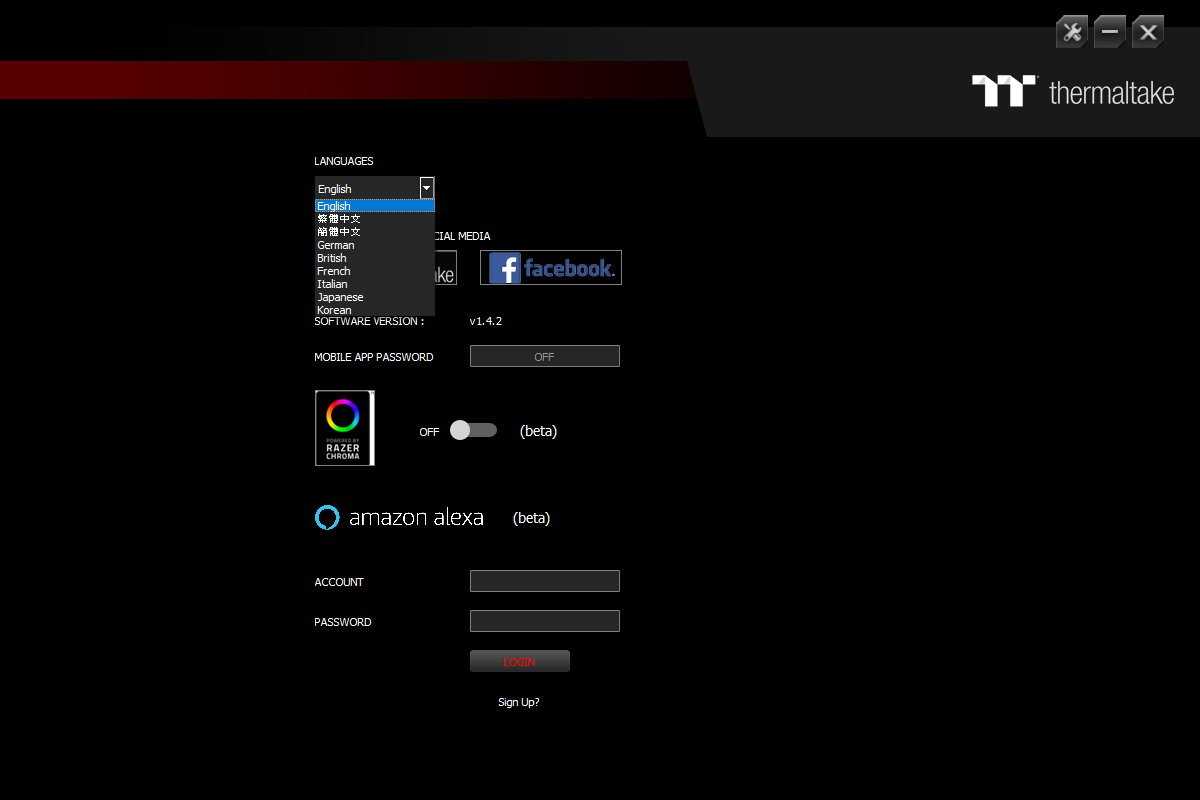Select Japanese language option

(340, 297)
